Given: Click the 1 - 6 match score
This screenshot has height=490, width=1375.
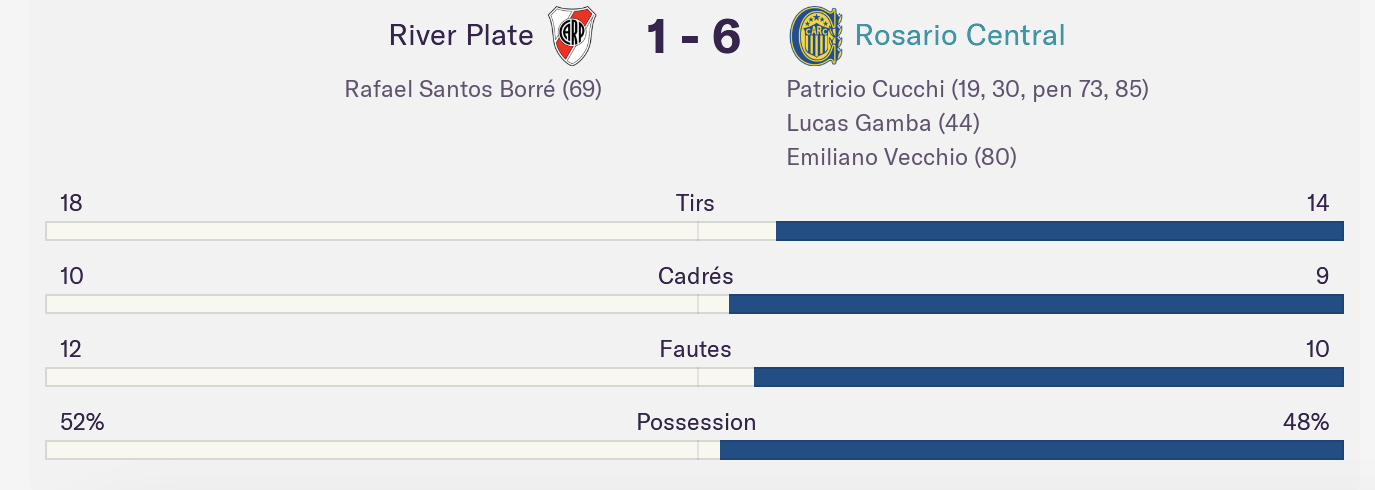Looking at the screenshot, I should (693, 37).
